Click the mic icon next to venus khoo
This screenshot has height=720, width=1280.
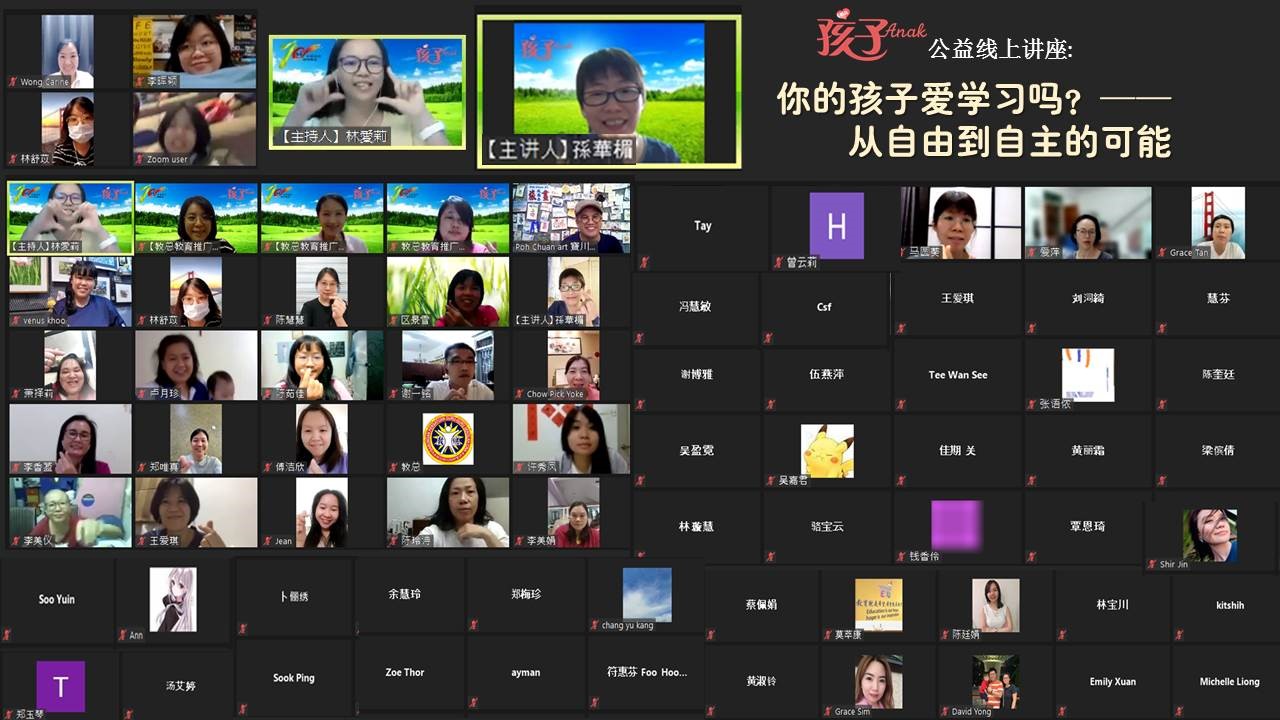coord(16,320)
